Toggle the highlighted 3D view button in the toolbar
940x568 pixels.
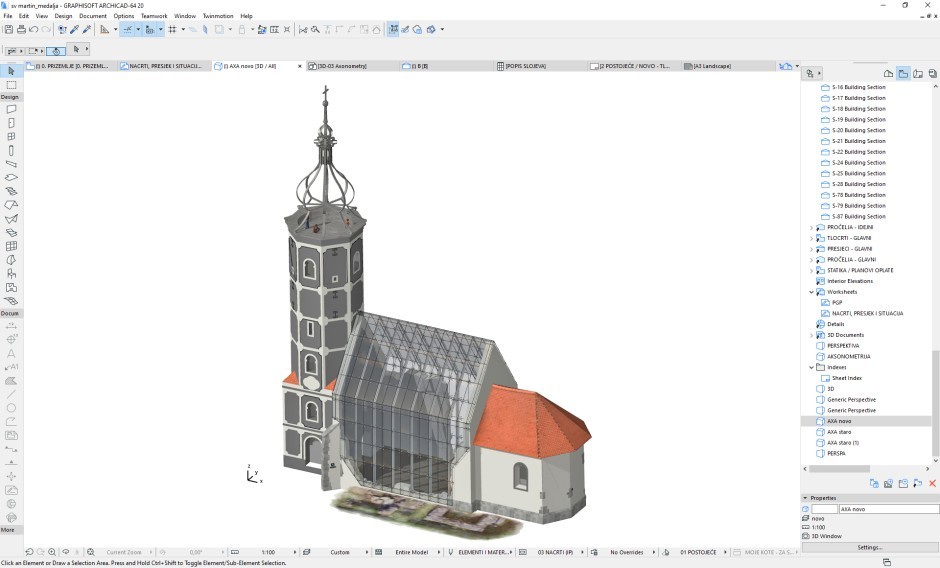click(x=393, y=30)
